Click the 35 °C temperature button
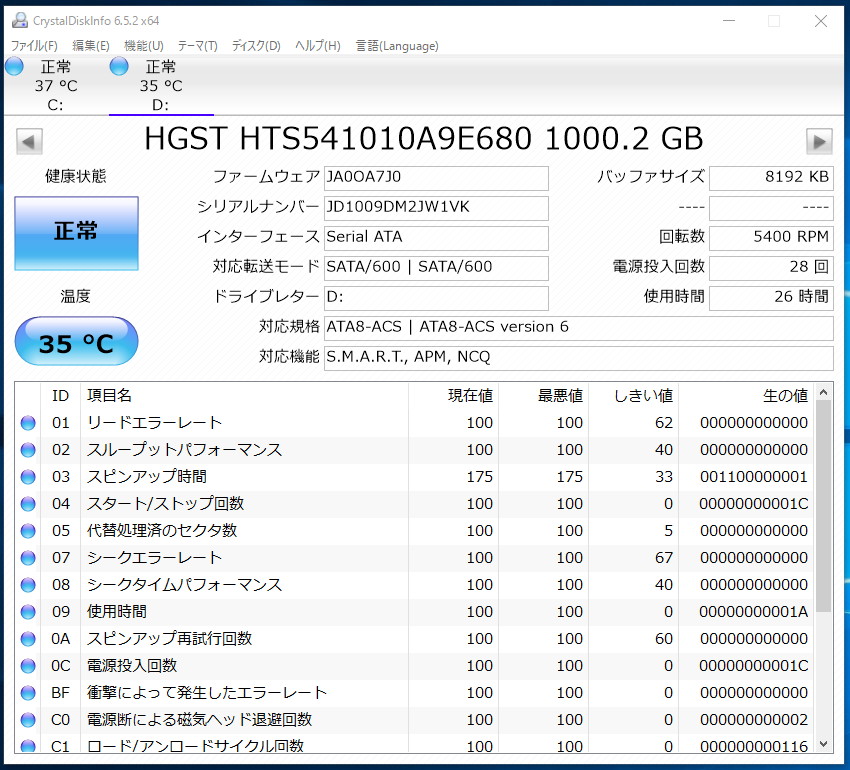This screenshot has height=770, width=850. (x=76, y=342)
